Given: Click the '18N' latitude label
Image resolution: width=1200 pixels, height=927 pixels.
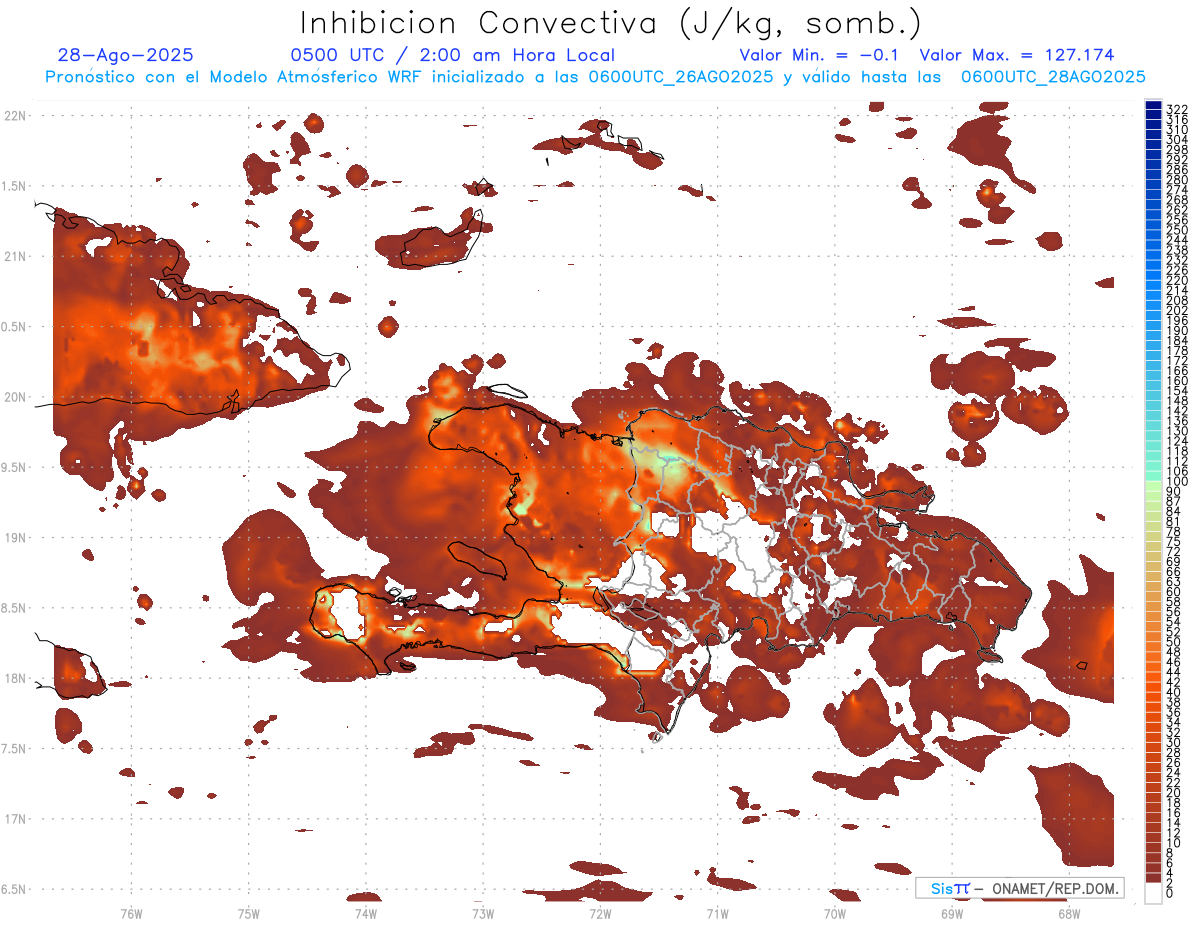Looking at the screenshot, I should point(15,678).
